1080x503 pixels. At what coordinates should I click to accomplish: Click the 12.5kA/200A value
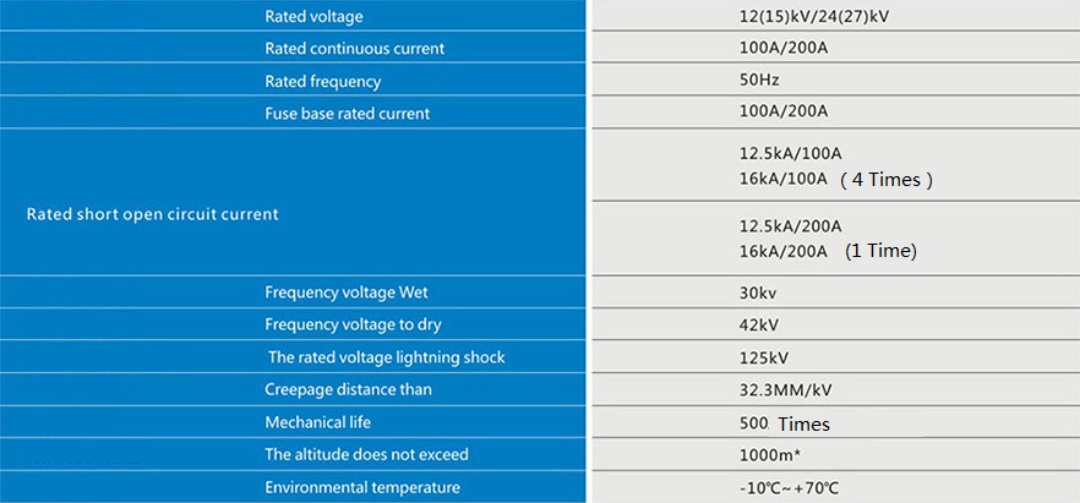pyautogui.click(x=790, y=226)
